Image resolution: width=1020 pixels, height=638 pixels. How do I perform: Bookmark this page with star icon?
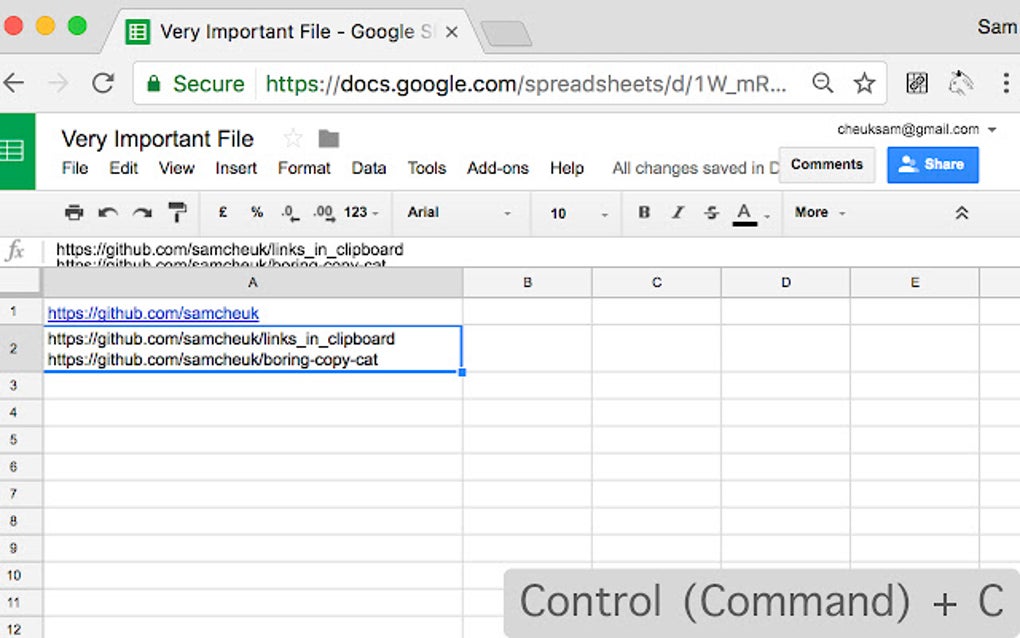click(x=864, y=83)
